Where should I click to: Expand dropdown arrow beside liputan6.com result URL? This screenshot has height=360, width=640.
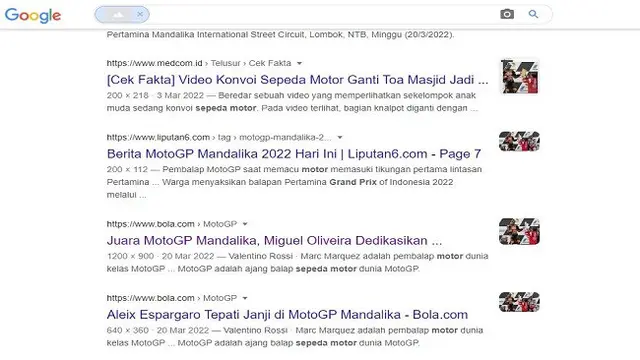[340, 138]
